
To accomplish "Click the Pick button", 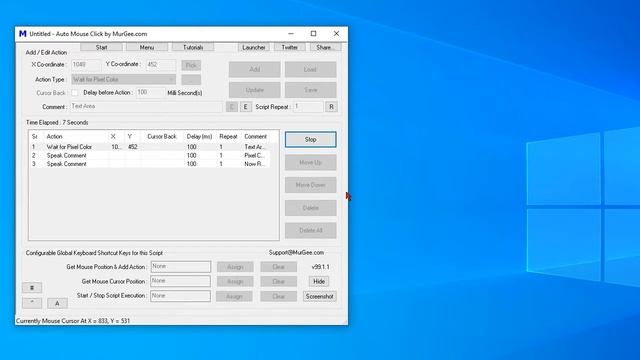I will (191, 65).
